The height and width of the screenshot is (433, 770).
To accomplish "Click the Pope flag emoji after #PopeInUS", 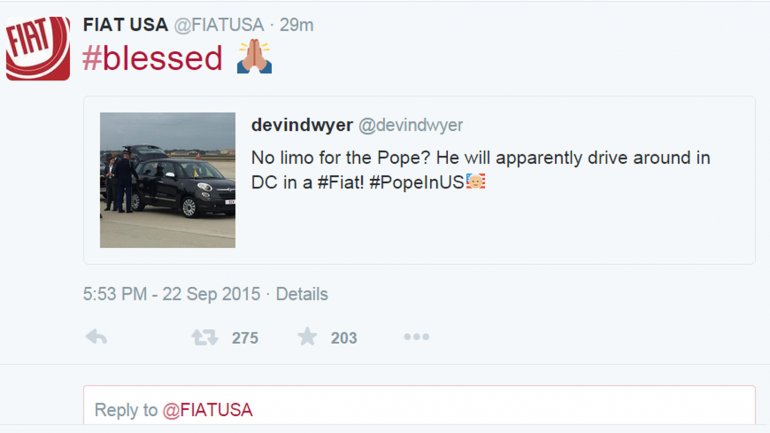I will pos(475,181).
